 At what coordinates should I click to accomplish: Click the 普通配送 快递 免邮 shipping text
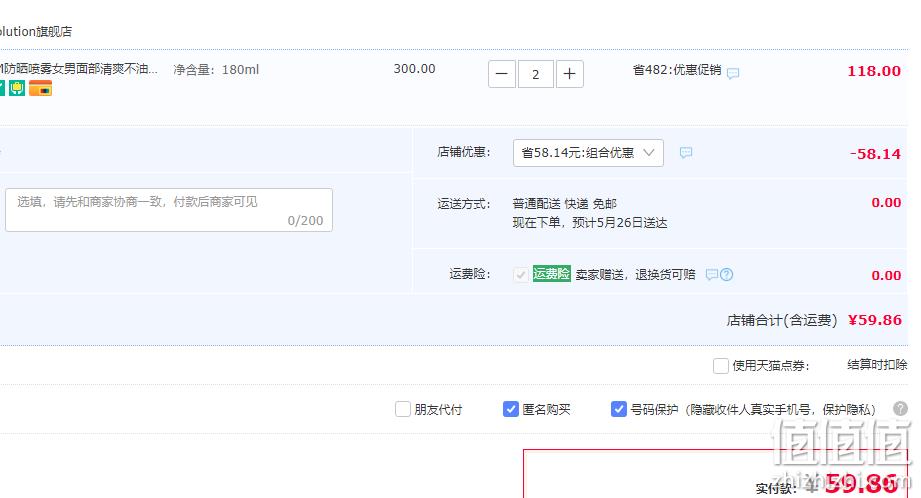coord(564,204)
